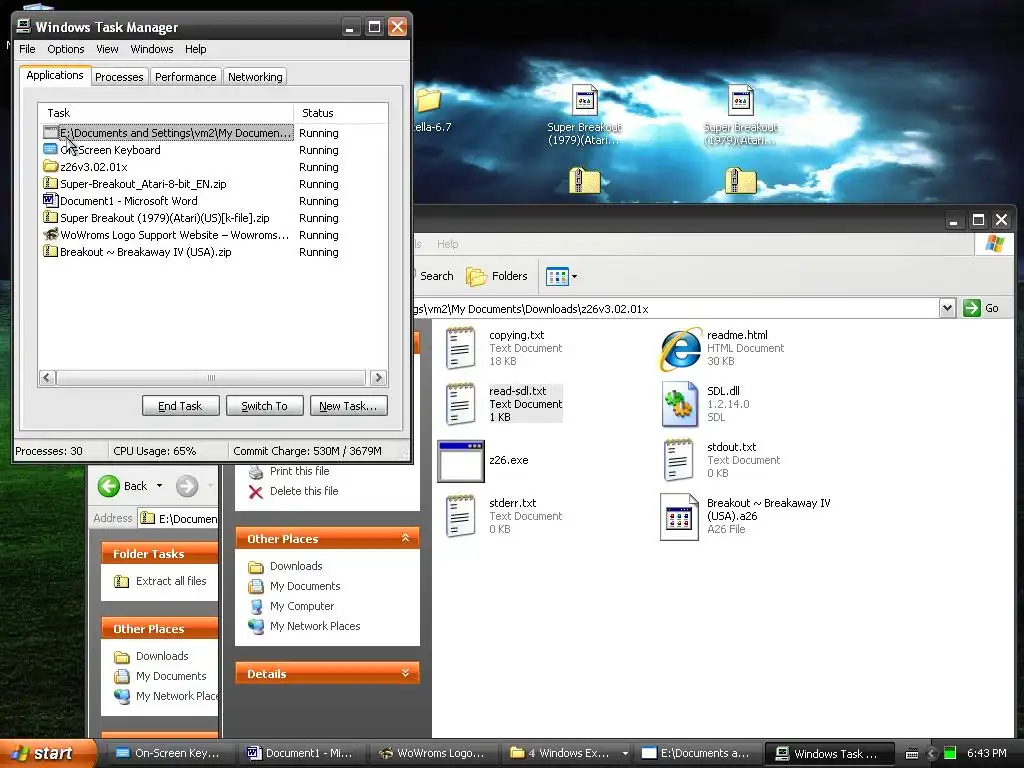Select the stderr.txt file icon
The image size is (1024, 768).
[460, 516]
